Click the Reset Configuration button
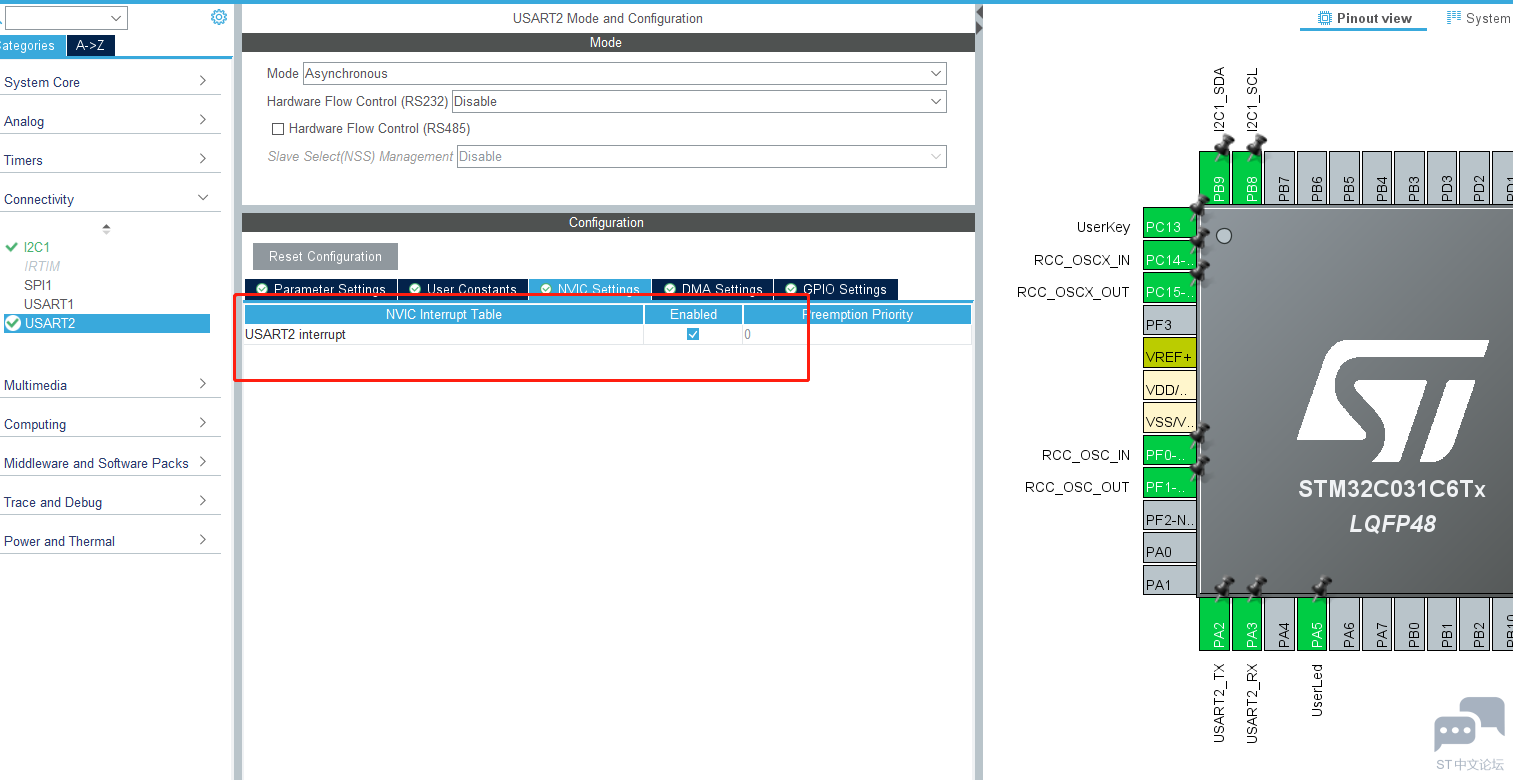The width and height of the screenshot is (1513, 780). (x=325, y=256)
